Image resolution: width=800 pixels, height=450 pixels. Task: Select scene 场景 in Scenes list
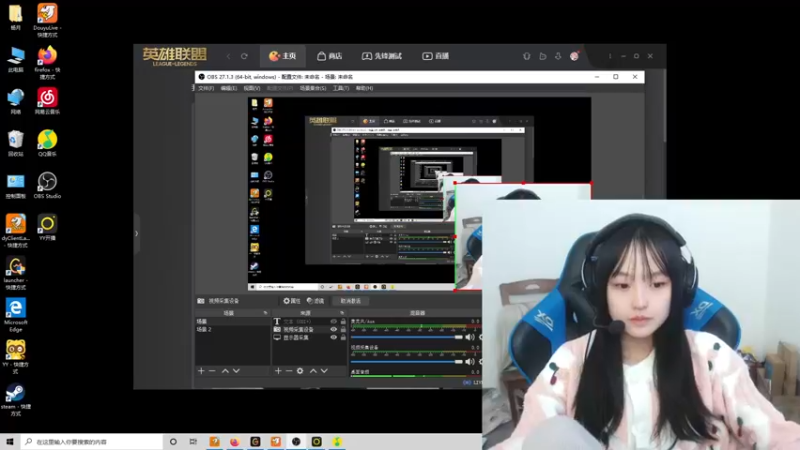click(x=233, y=321)
